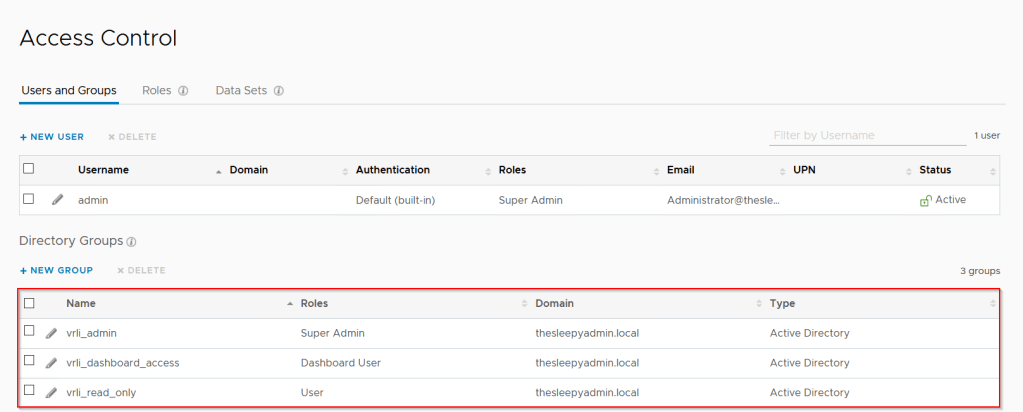
Task: Sort groups by Name column arrow
Action: [290, 303]
